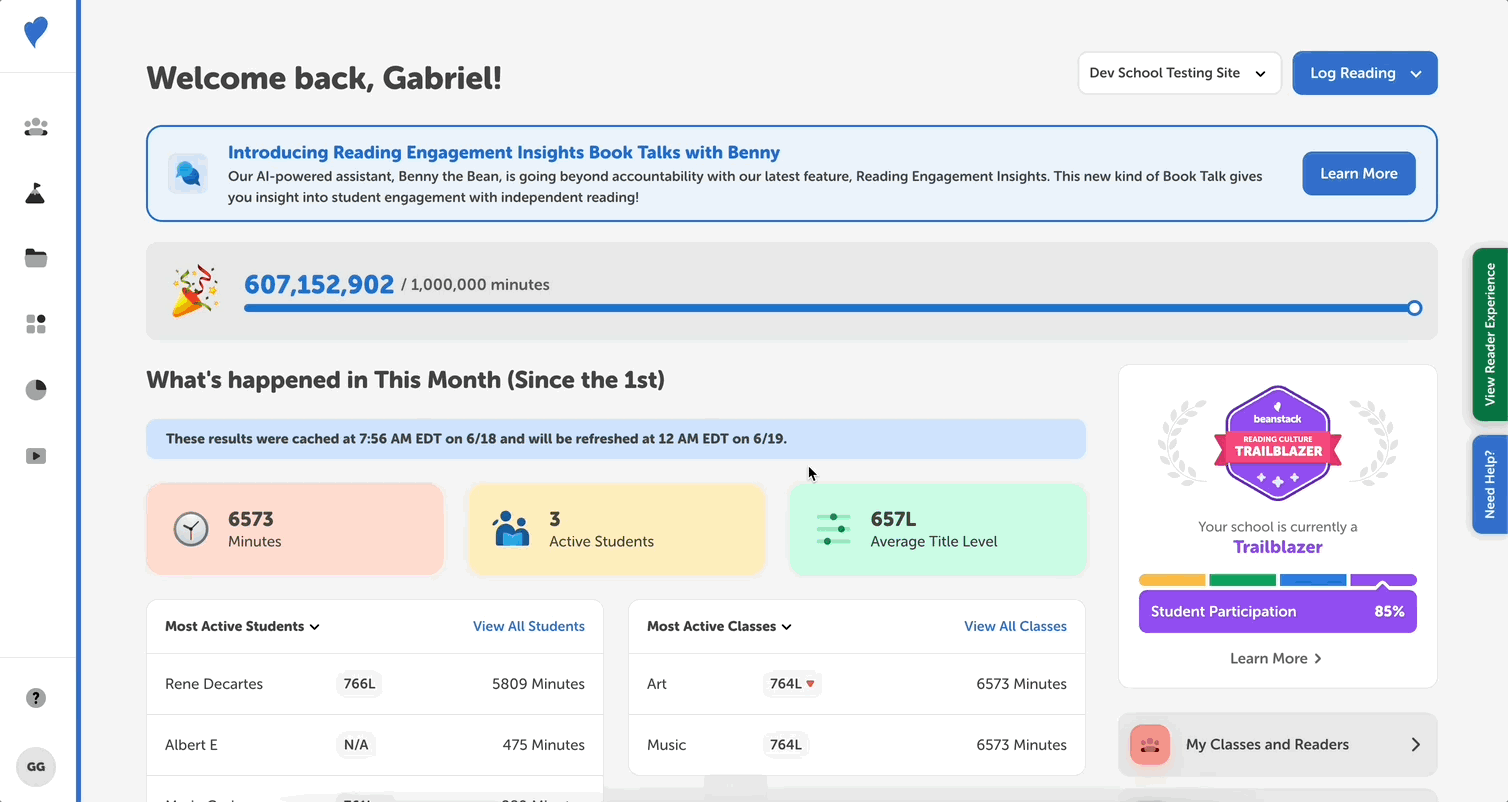Expand the Log Reading dropdown button
This screenshot has height=802, width=1508.
[x=1364, y=73]
